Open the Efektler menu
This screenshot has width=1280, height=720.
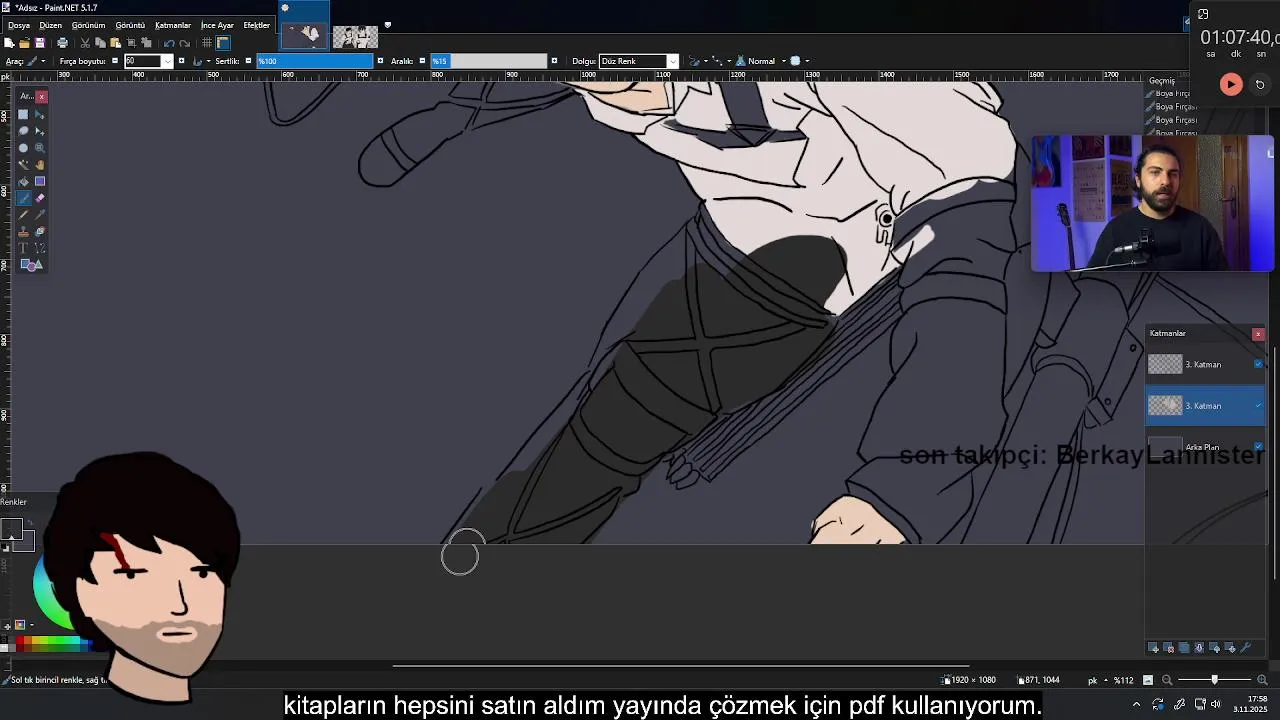pyautogui.click(x=257, y=25)
